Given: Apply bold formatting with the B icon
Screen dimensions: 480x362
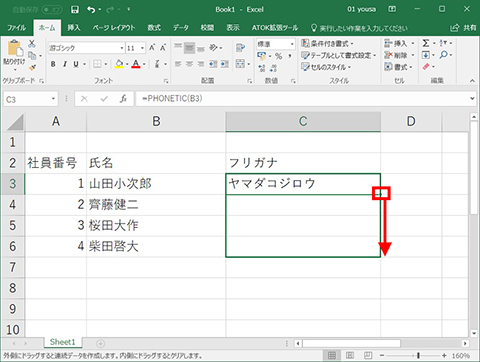Looking at the screenshot, I should click(53, 64).
